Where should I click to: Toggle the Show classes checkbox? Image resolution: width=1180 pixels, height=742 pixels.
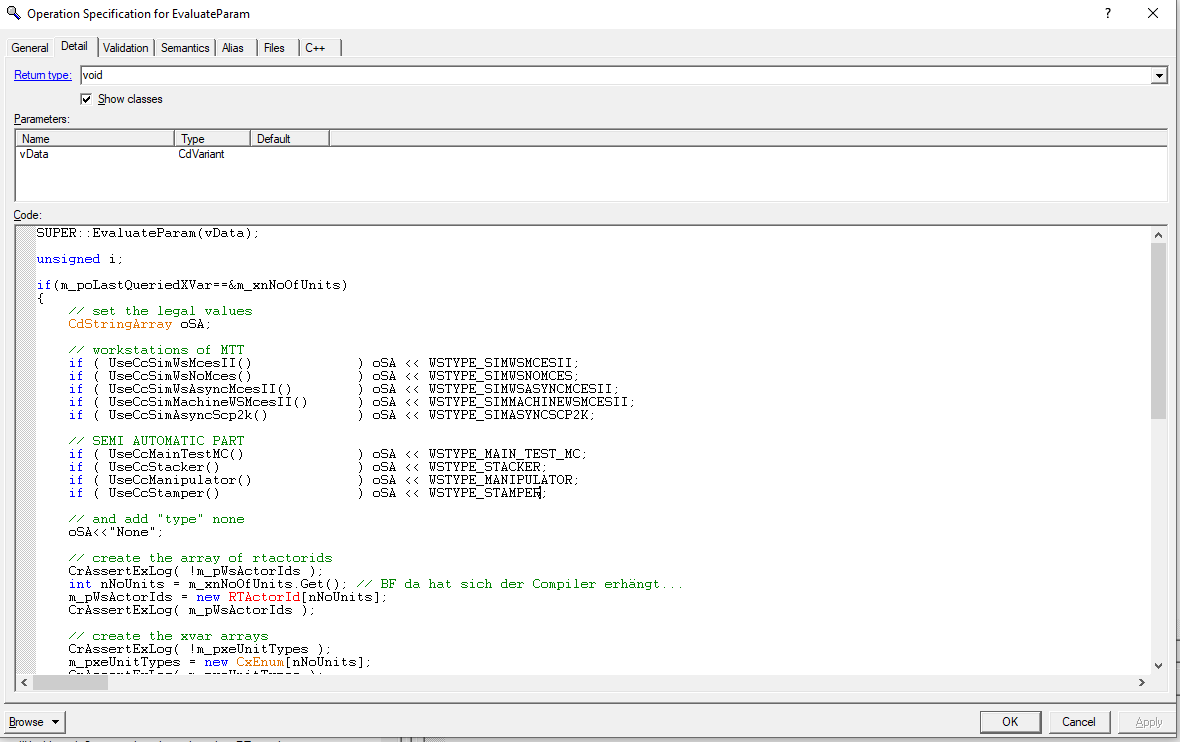click(x=86, y=98)
